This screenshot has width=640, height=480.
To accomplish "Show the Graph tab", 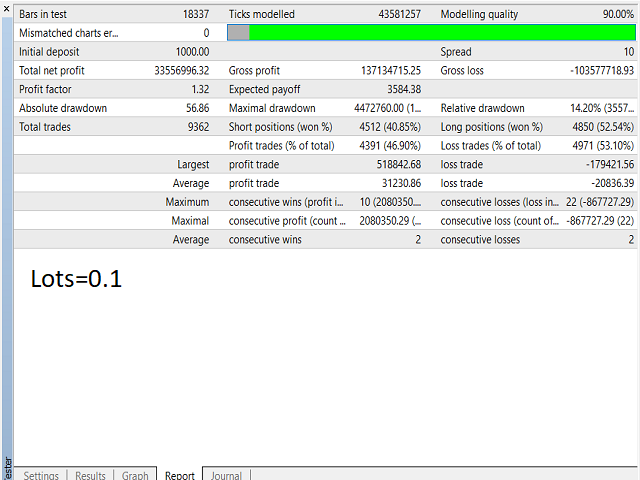I will (135, 475).
